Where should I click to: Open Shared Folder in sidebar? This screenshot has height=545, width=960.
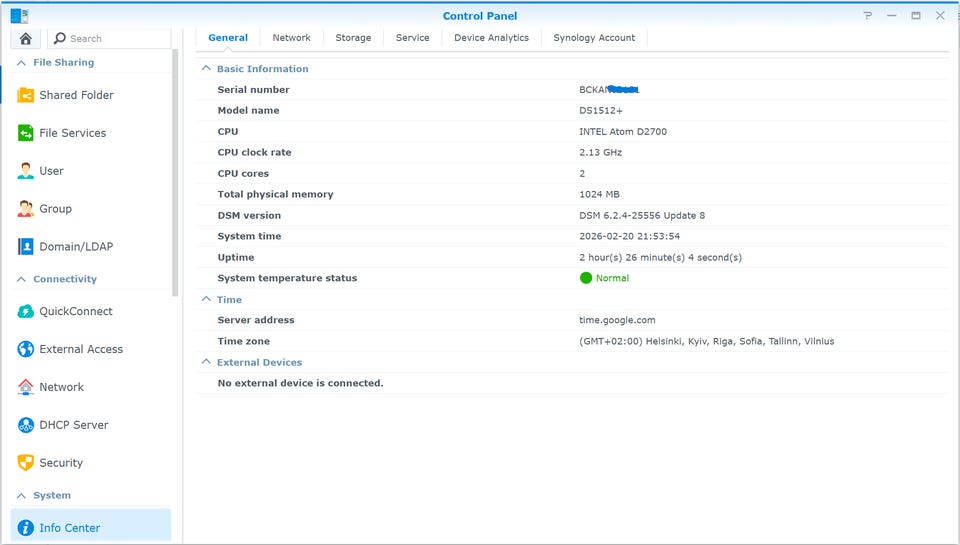(77, 95)
